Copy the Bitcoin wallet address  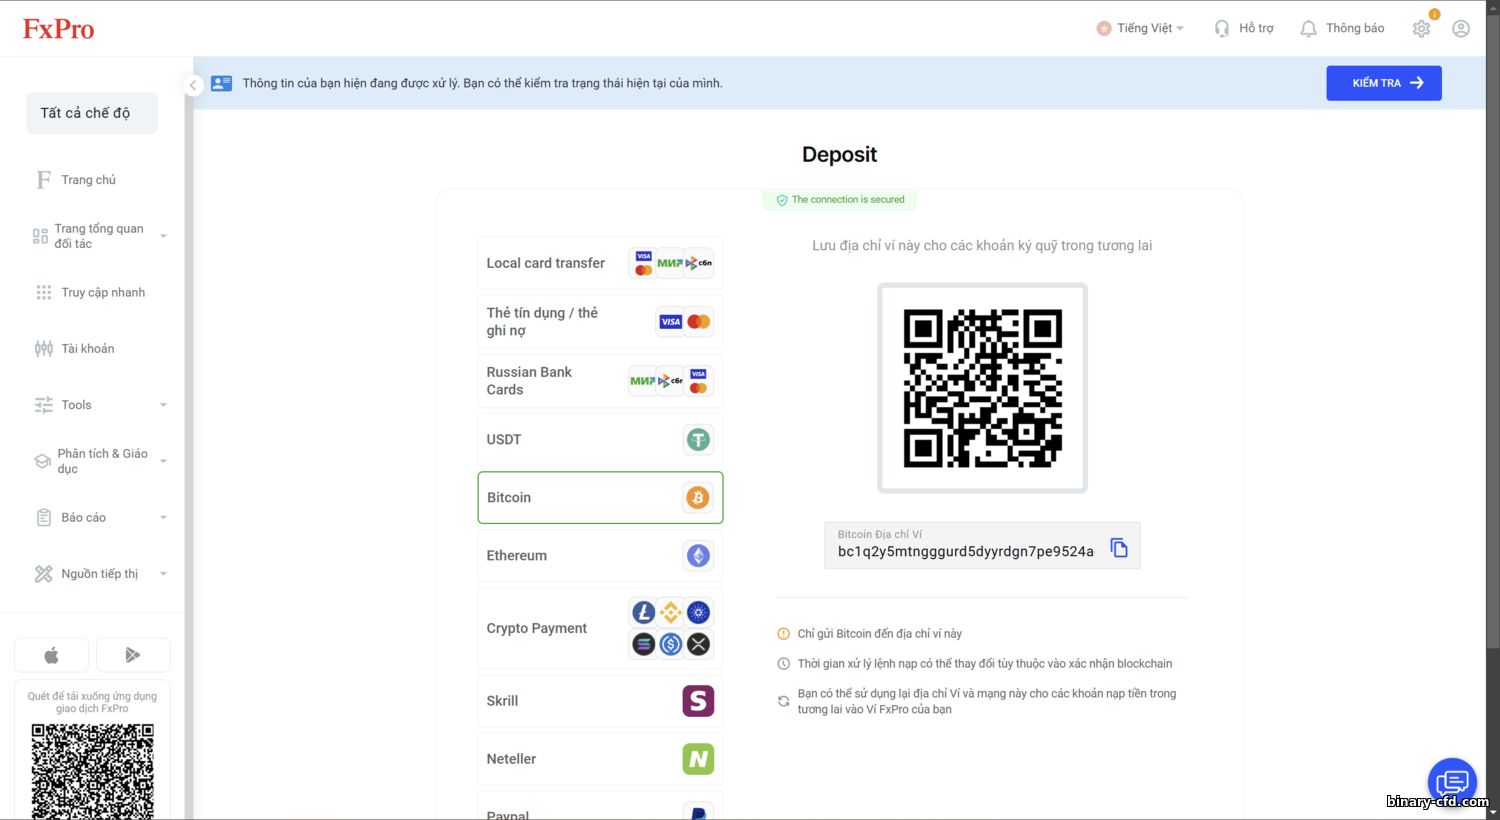1119,548
